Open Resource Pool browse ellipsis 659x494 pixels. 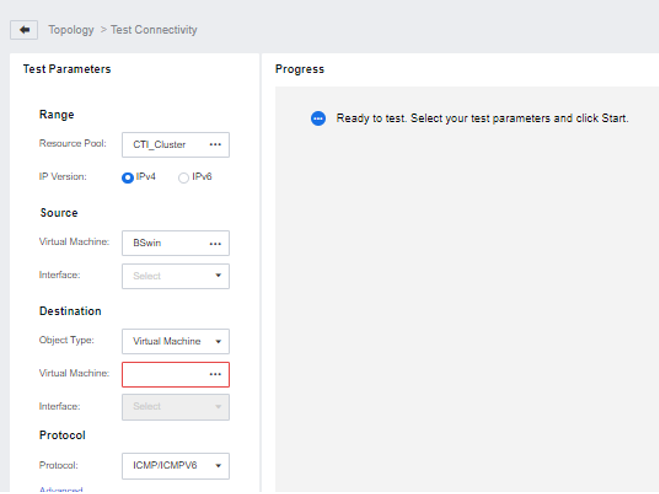click(x=215, y=145)
